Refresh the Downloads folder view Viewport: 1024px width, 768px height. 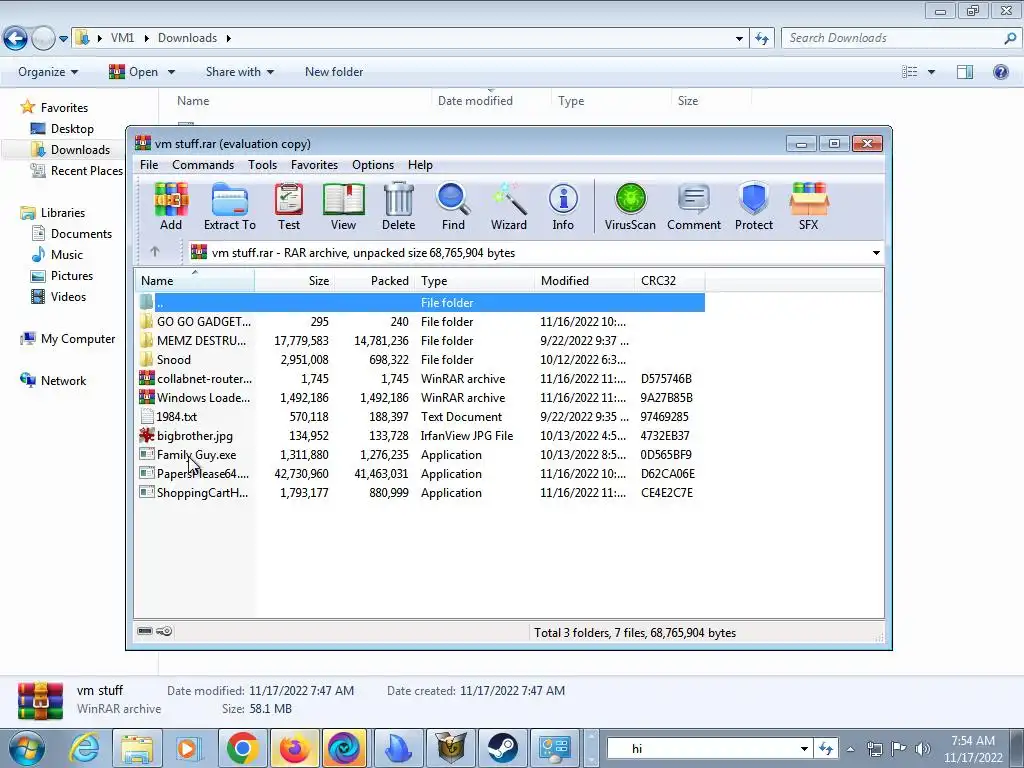[x=761, y=38]
